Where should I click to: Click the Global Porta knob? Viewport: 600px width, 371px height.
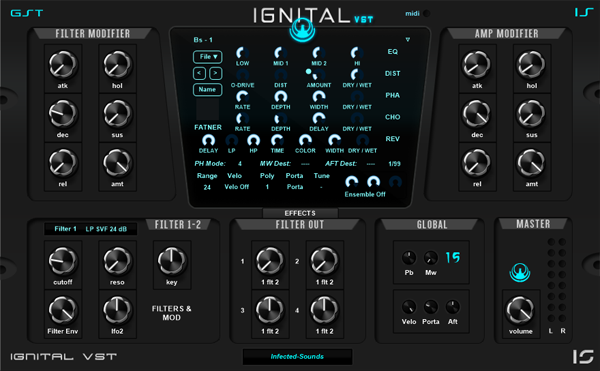(x=431, y=307)
